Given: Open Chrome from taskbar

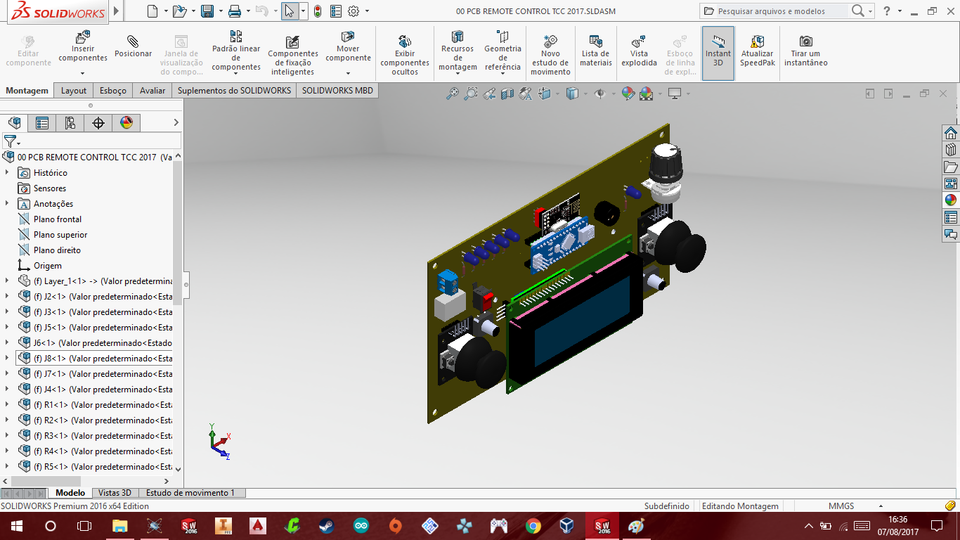Looking at the screenshot, I should click(x=533, y=526).
